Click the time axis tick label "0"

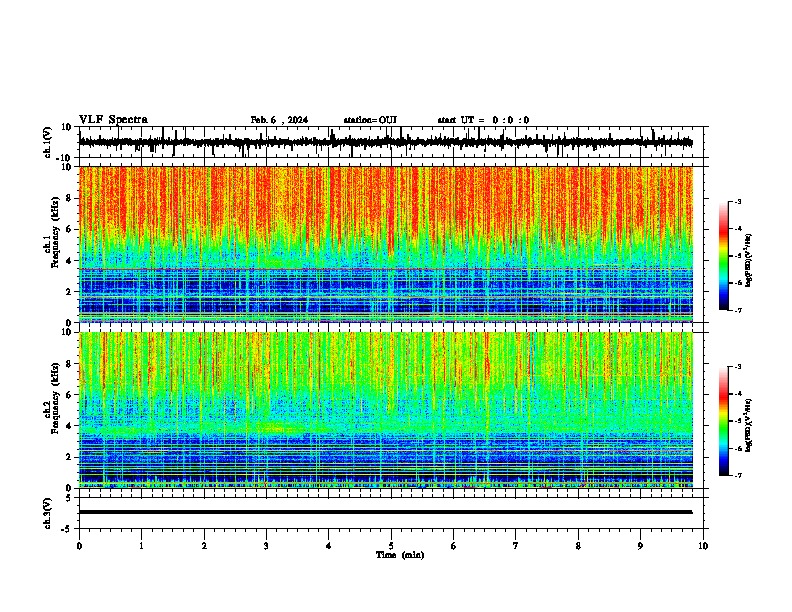(x=79, y=546)
